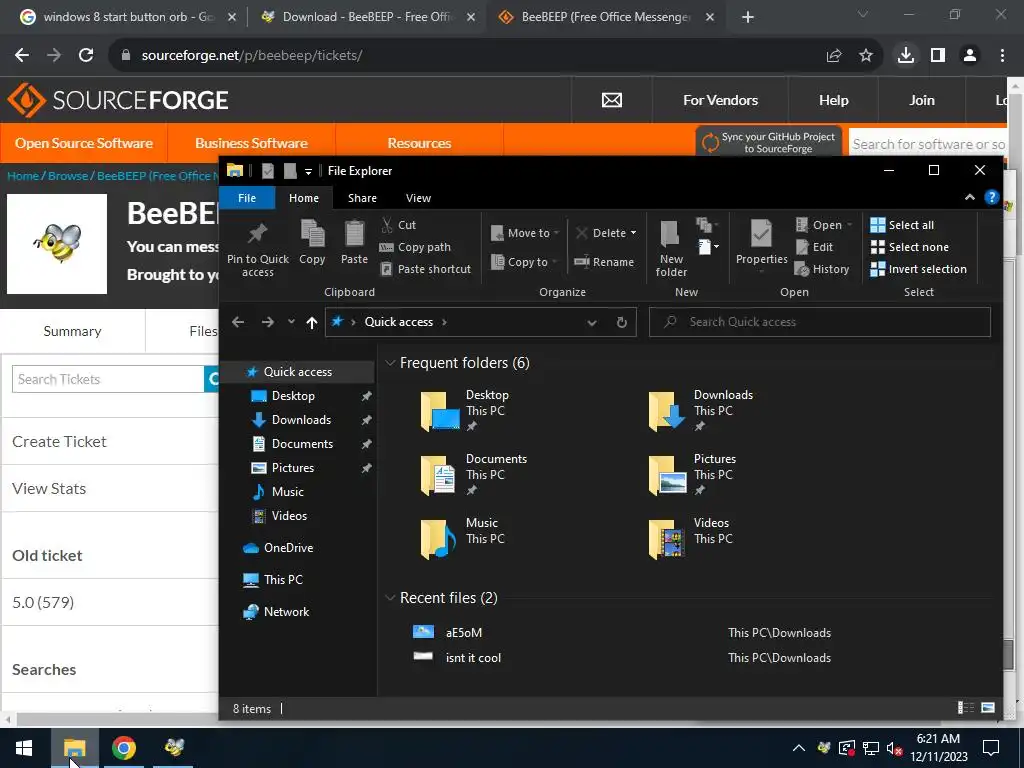Go back in File Explorer navigation
Viewport: 1024px width, 768px height.
point(238,322)
